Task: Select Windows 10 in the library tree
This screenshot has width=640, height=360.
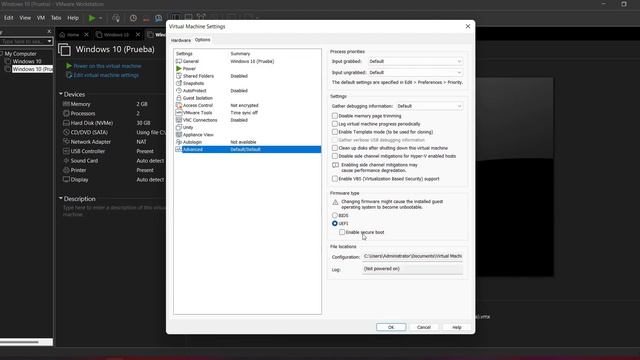Action: point(27,61)
